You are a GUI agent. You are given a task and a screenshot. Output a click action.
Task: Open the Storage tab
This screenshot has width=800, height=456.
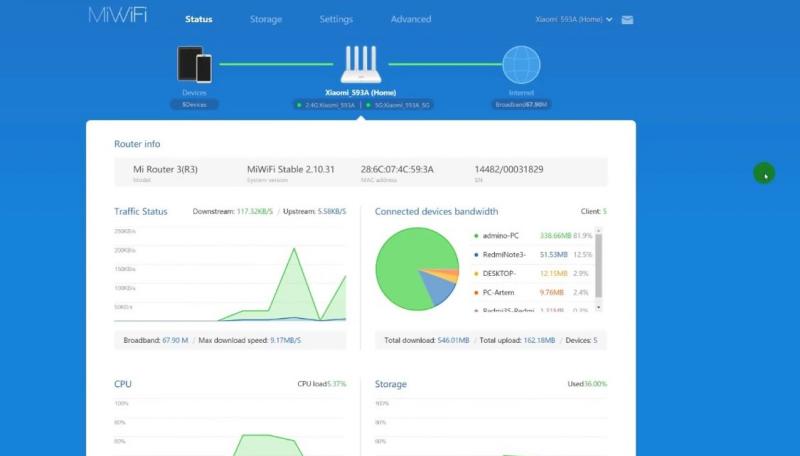(x=266, y=19)
